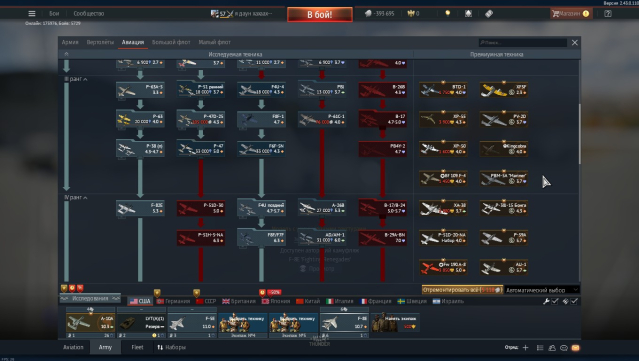Toggle the auto-refill ammo checkbox
Viewport: 639px width, 361px height.
574,301
